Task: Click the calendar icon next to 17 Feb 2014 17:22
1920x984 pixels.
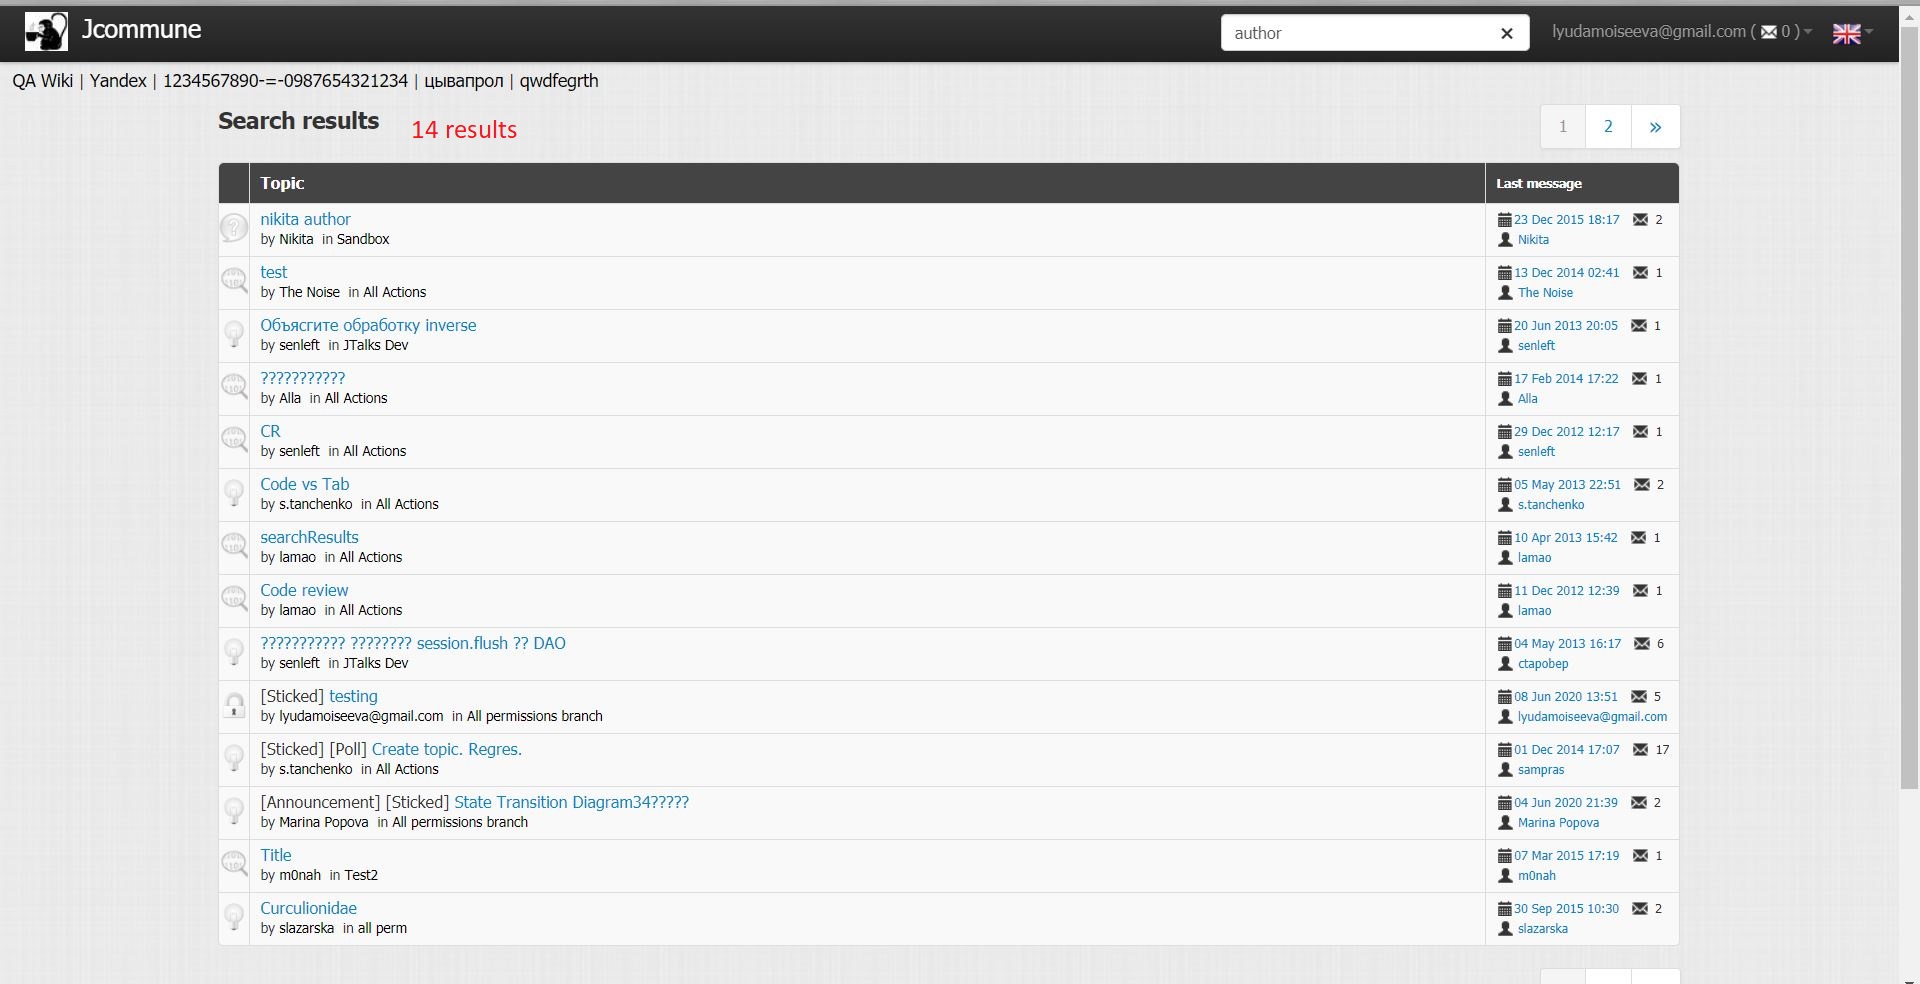Action: [1504, 379]
